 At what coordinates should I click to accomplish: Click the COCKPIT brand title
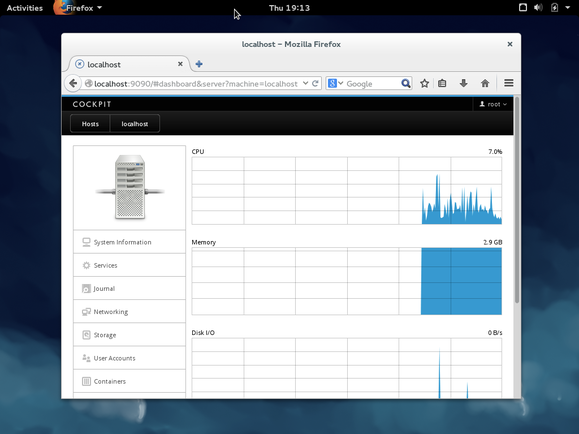[92, 104]
